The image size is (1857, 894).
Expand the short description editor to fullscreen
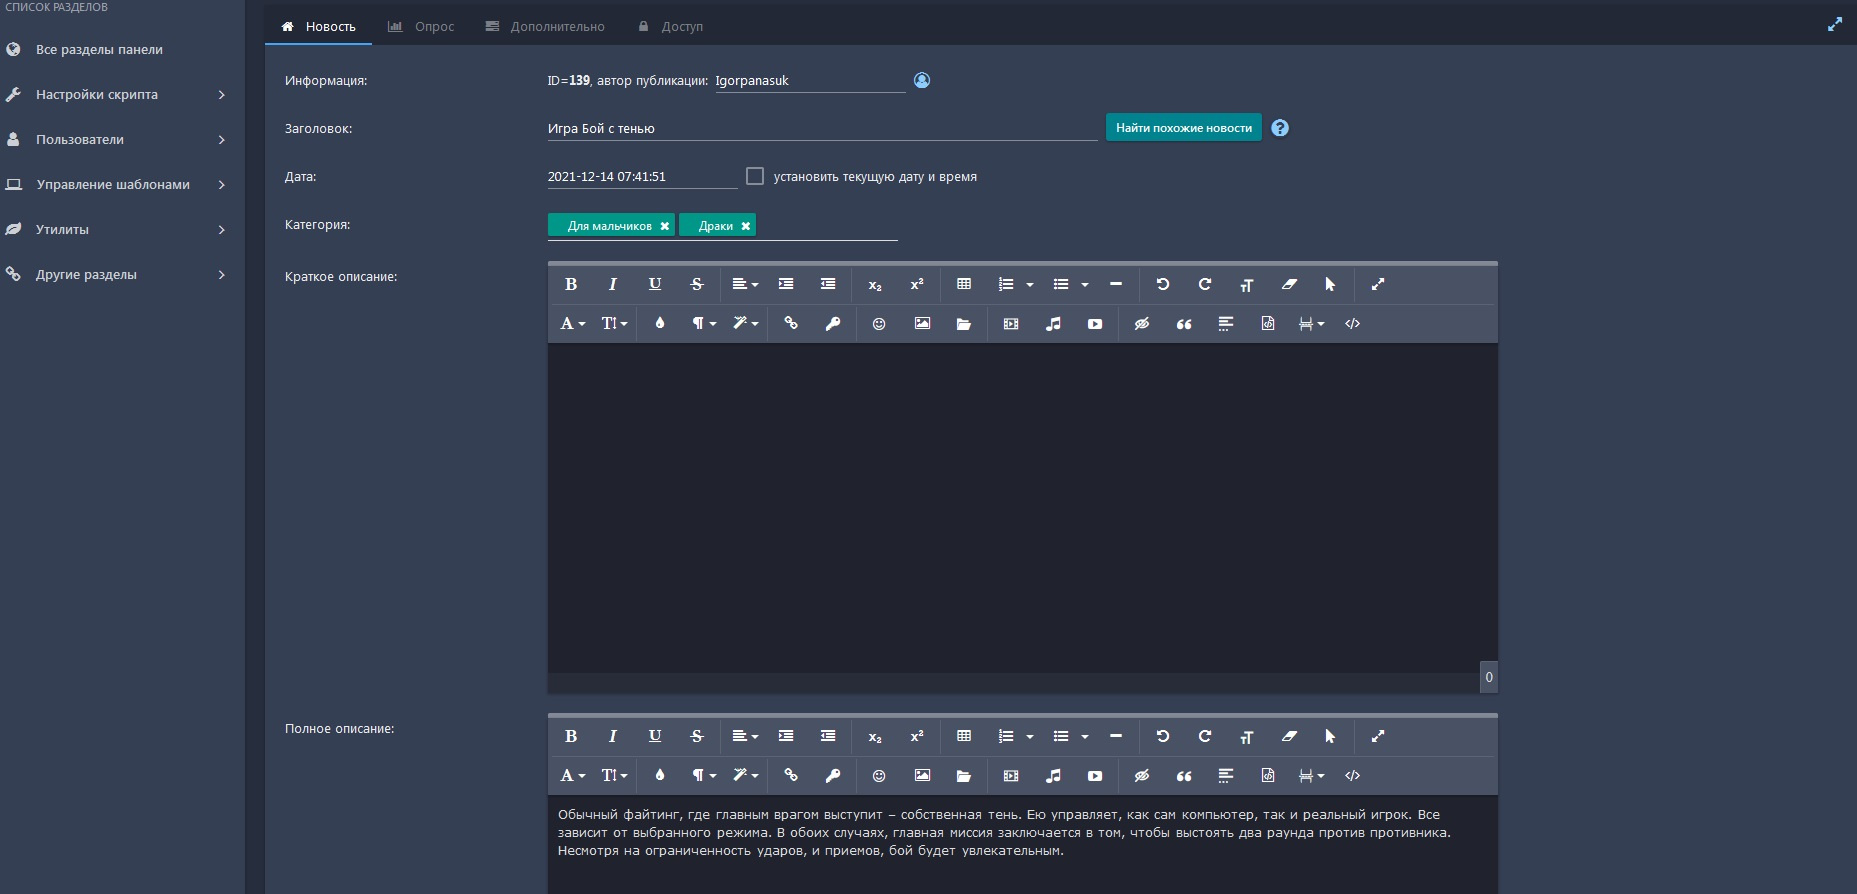point(1378,284)
